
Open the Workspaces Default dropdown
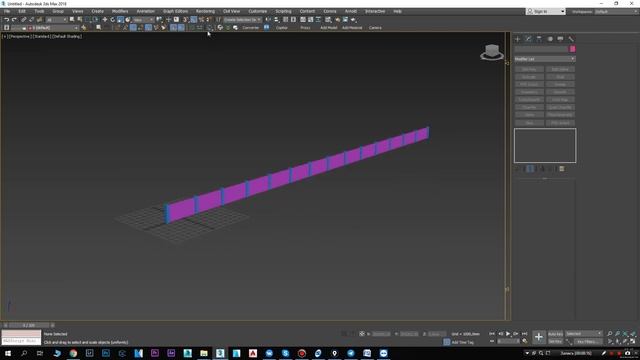[x=616, y=11]
